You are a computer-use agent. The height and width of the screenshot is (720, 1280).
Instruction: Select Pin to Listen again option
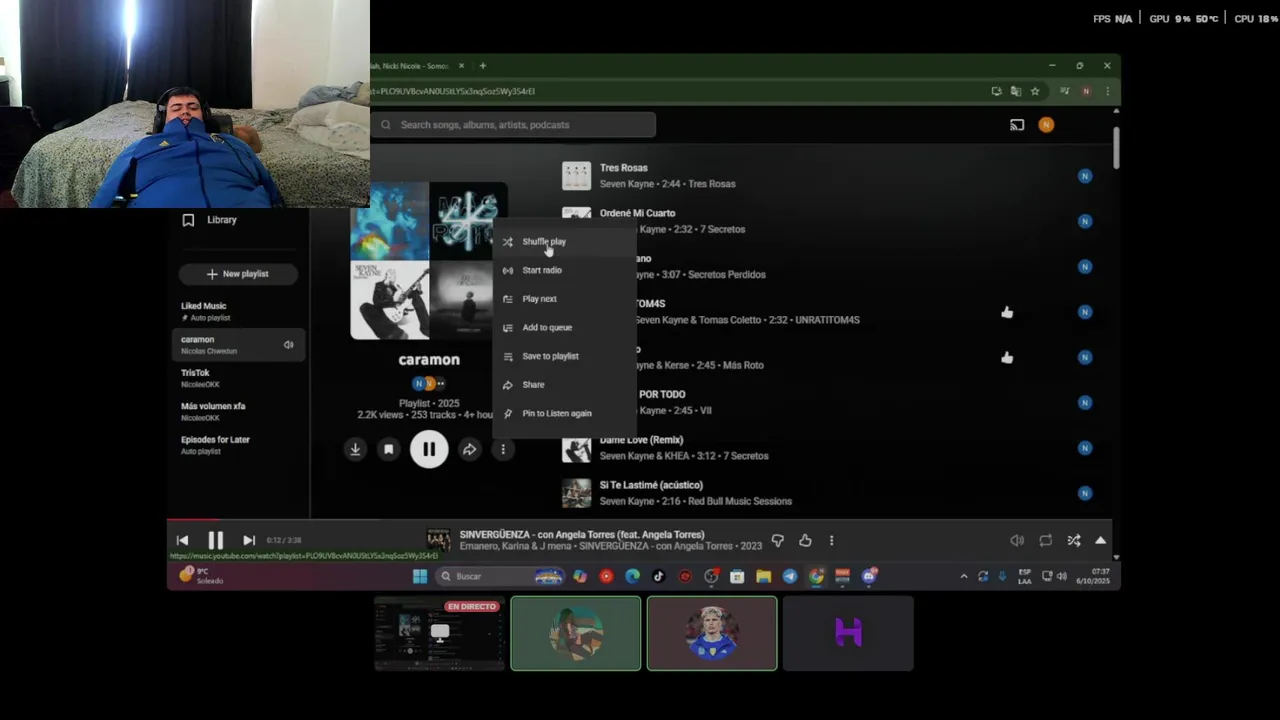coord(564,413)
